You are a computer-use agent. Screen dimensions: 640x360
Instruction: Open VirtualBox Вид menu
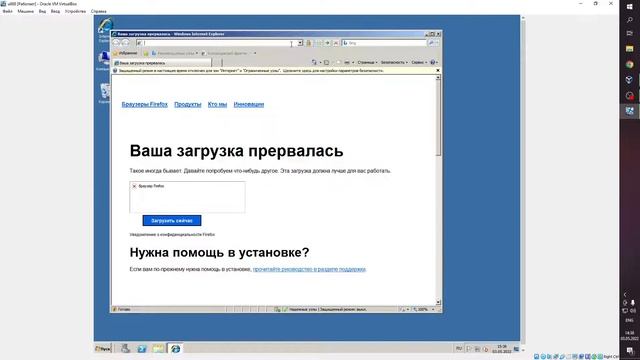(42, 11)
